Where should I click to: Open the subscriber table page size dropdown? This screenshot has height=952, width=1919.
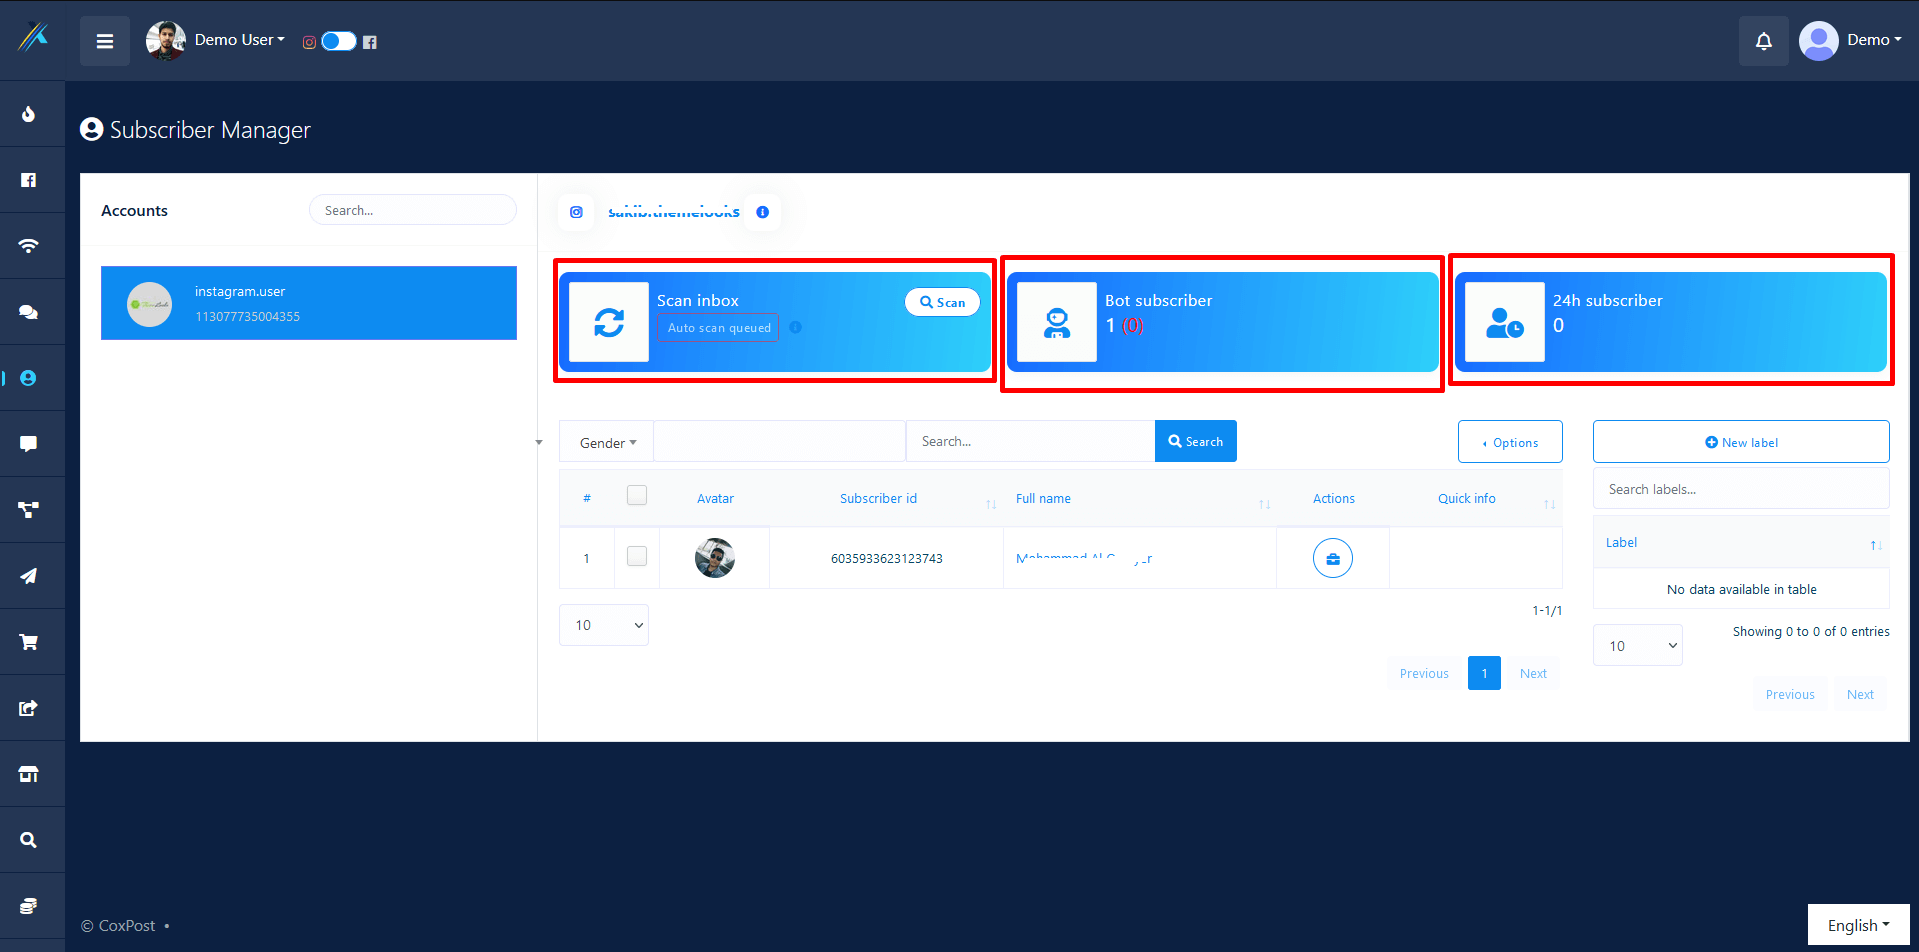tap(604, 625)
